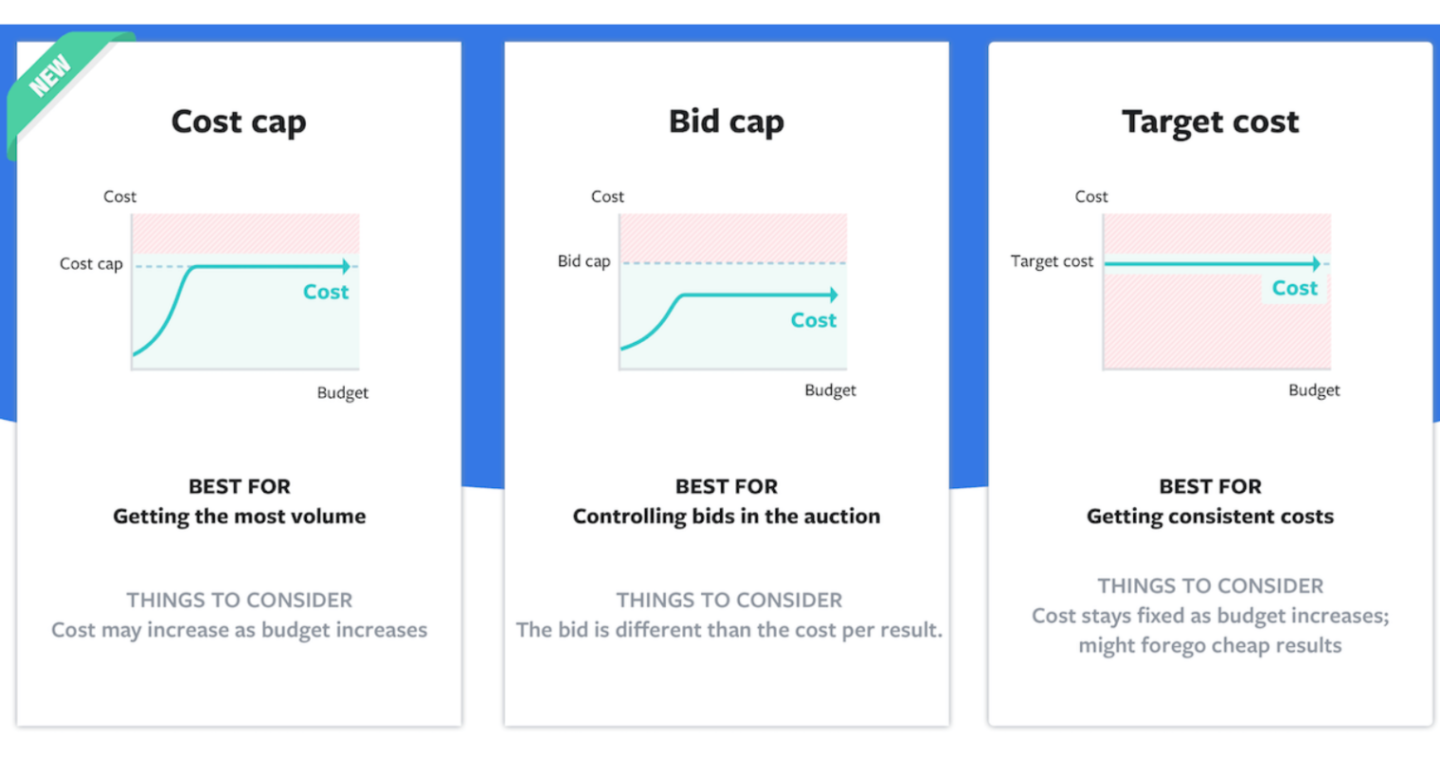Screen dimensions: 1440x758
Task: Click the 'Bid cap' axis label
Action: pos(584,262)
